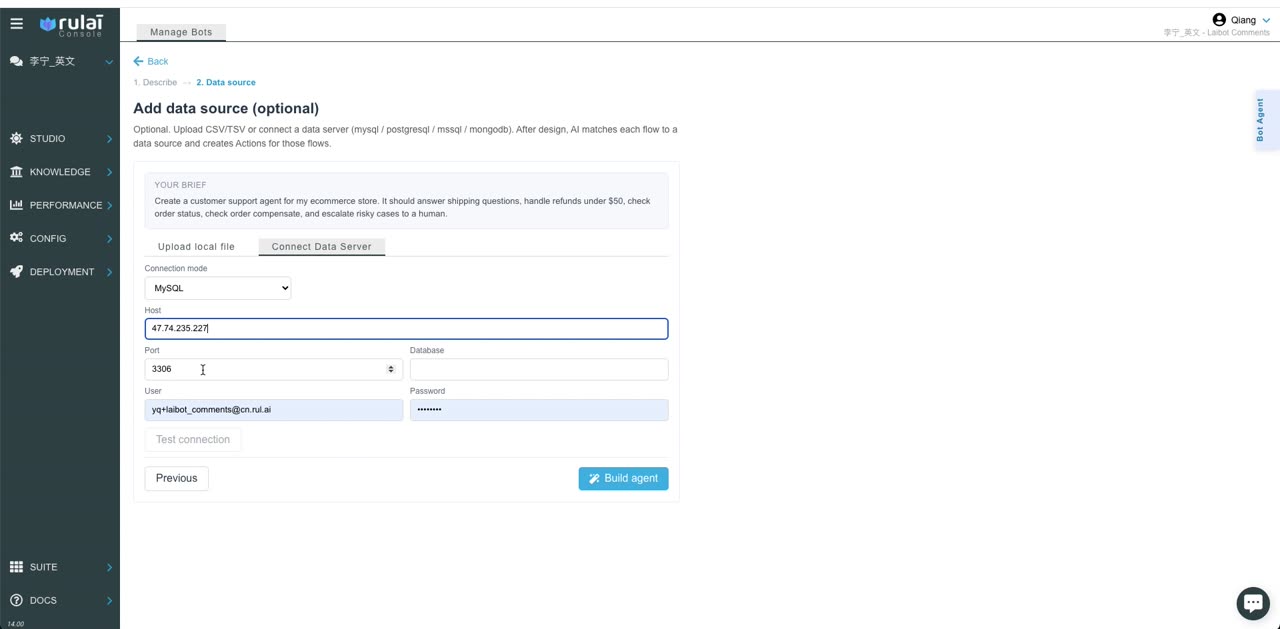Click the 14.00 version text
This screenshot has height=629, width=1280.
[x=15, y=624]
